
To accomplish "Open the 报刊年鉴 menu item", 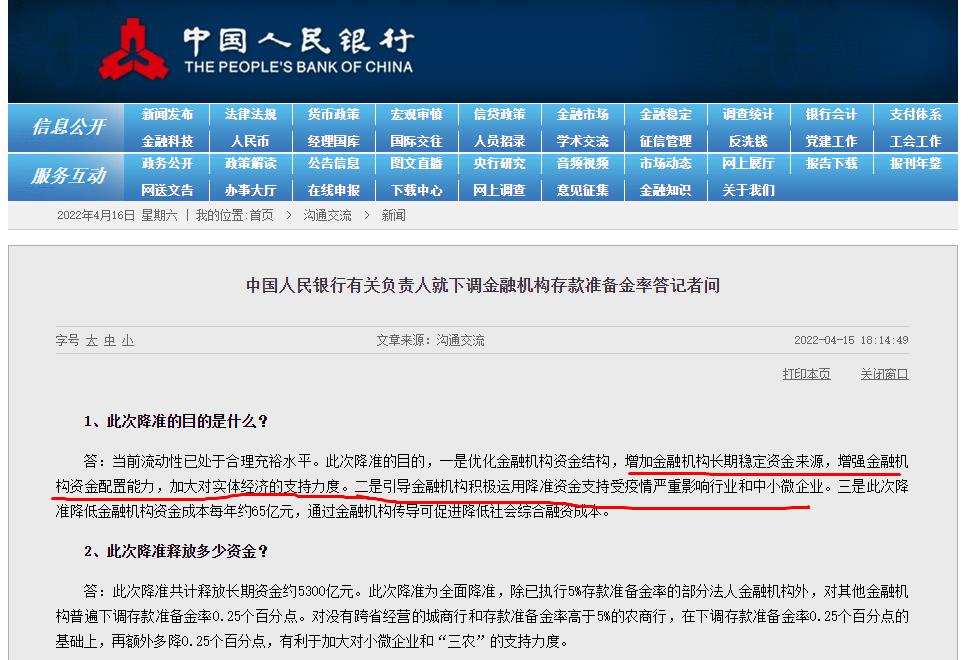I will point(915,163).
